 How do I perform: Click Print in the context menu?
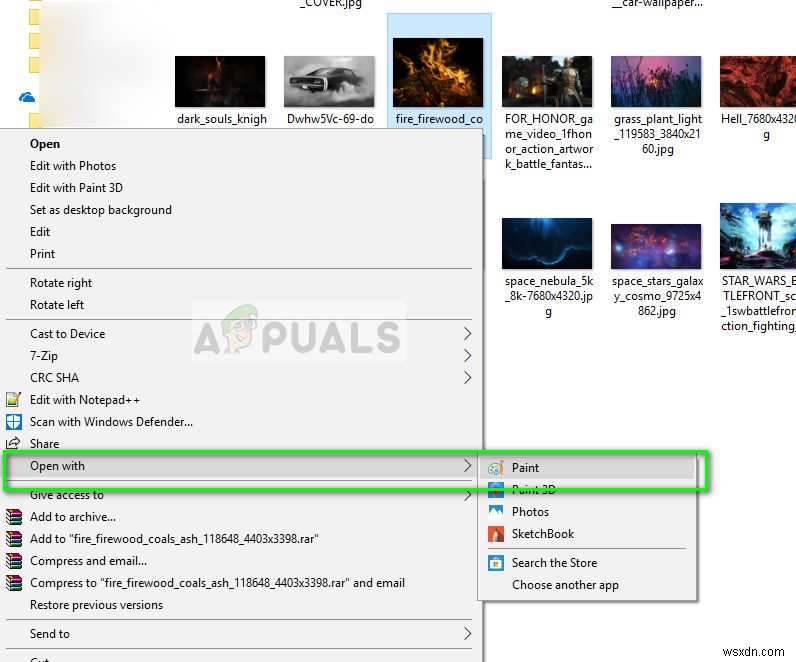click(x=42, y=253)
